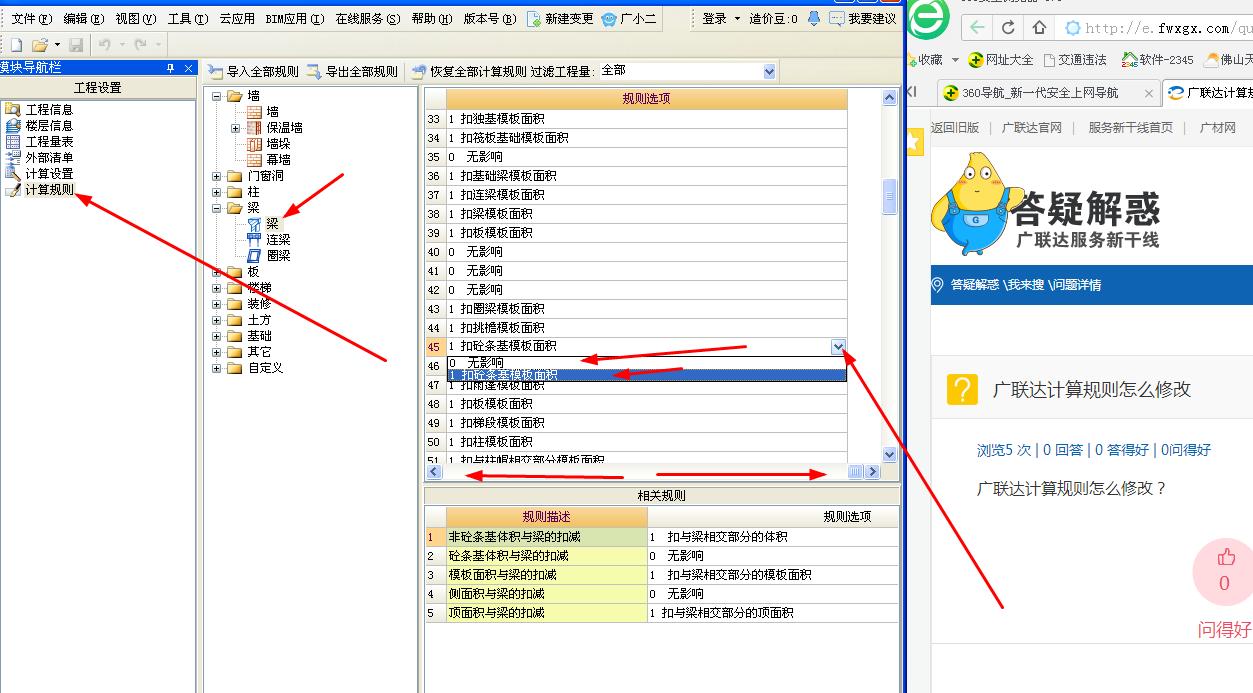Click 恢复全部计算规则 button
This screenshot has height=693, width=1253.
[x=469, y=72]
